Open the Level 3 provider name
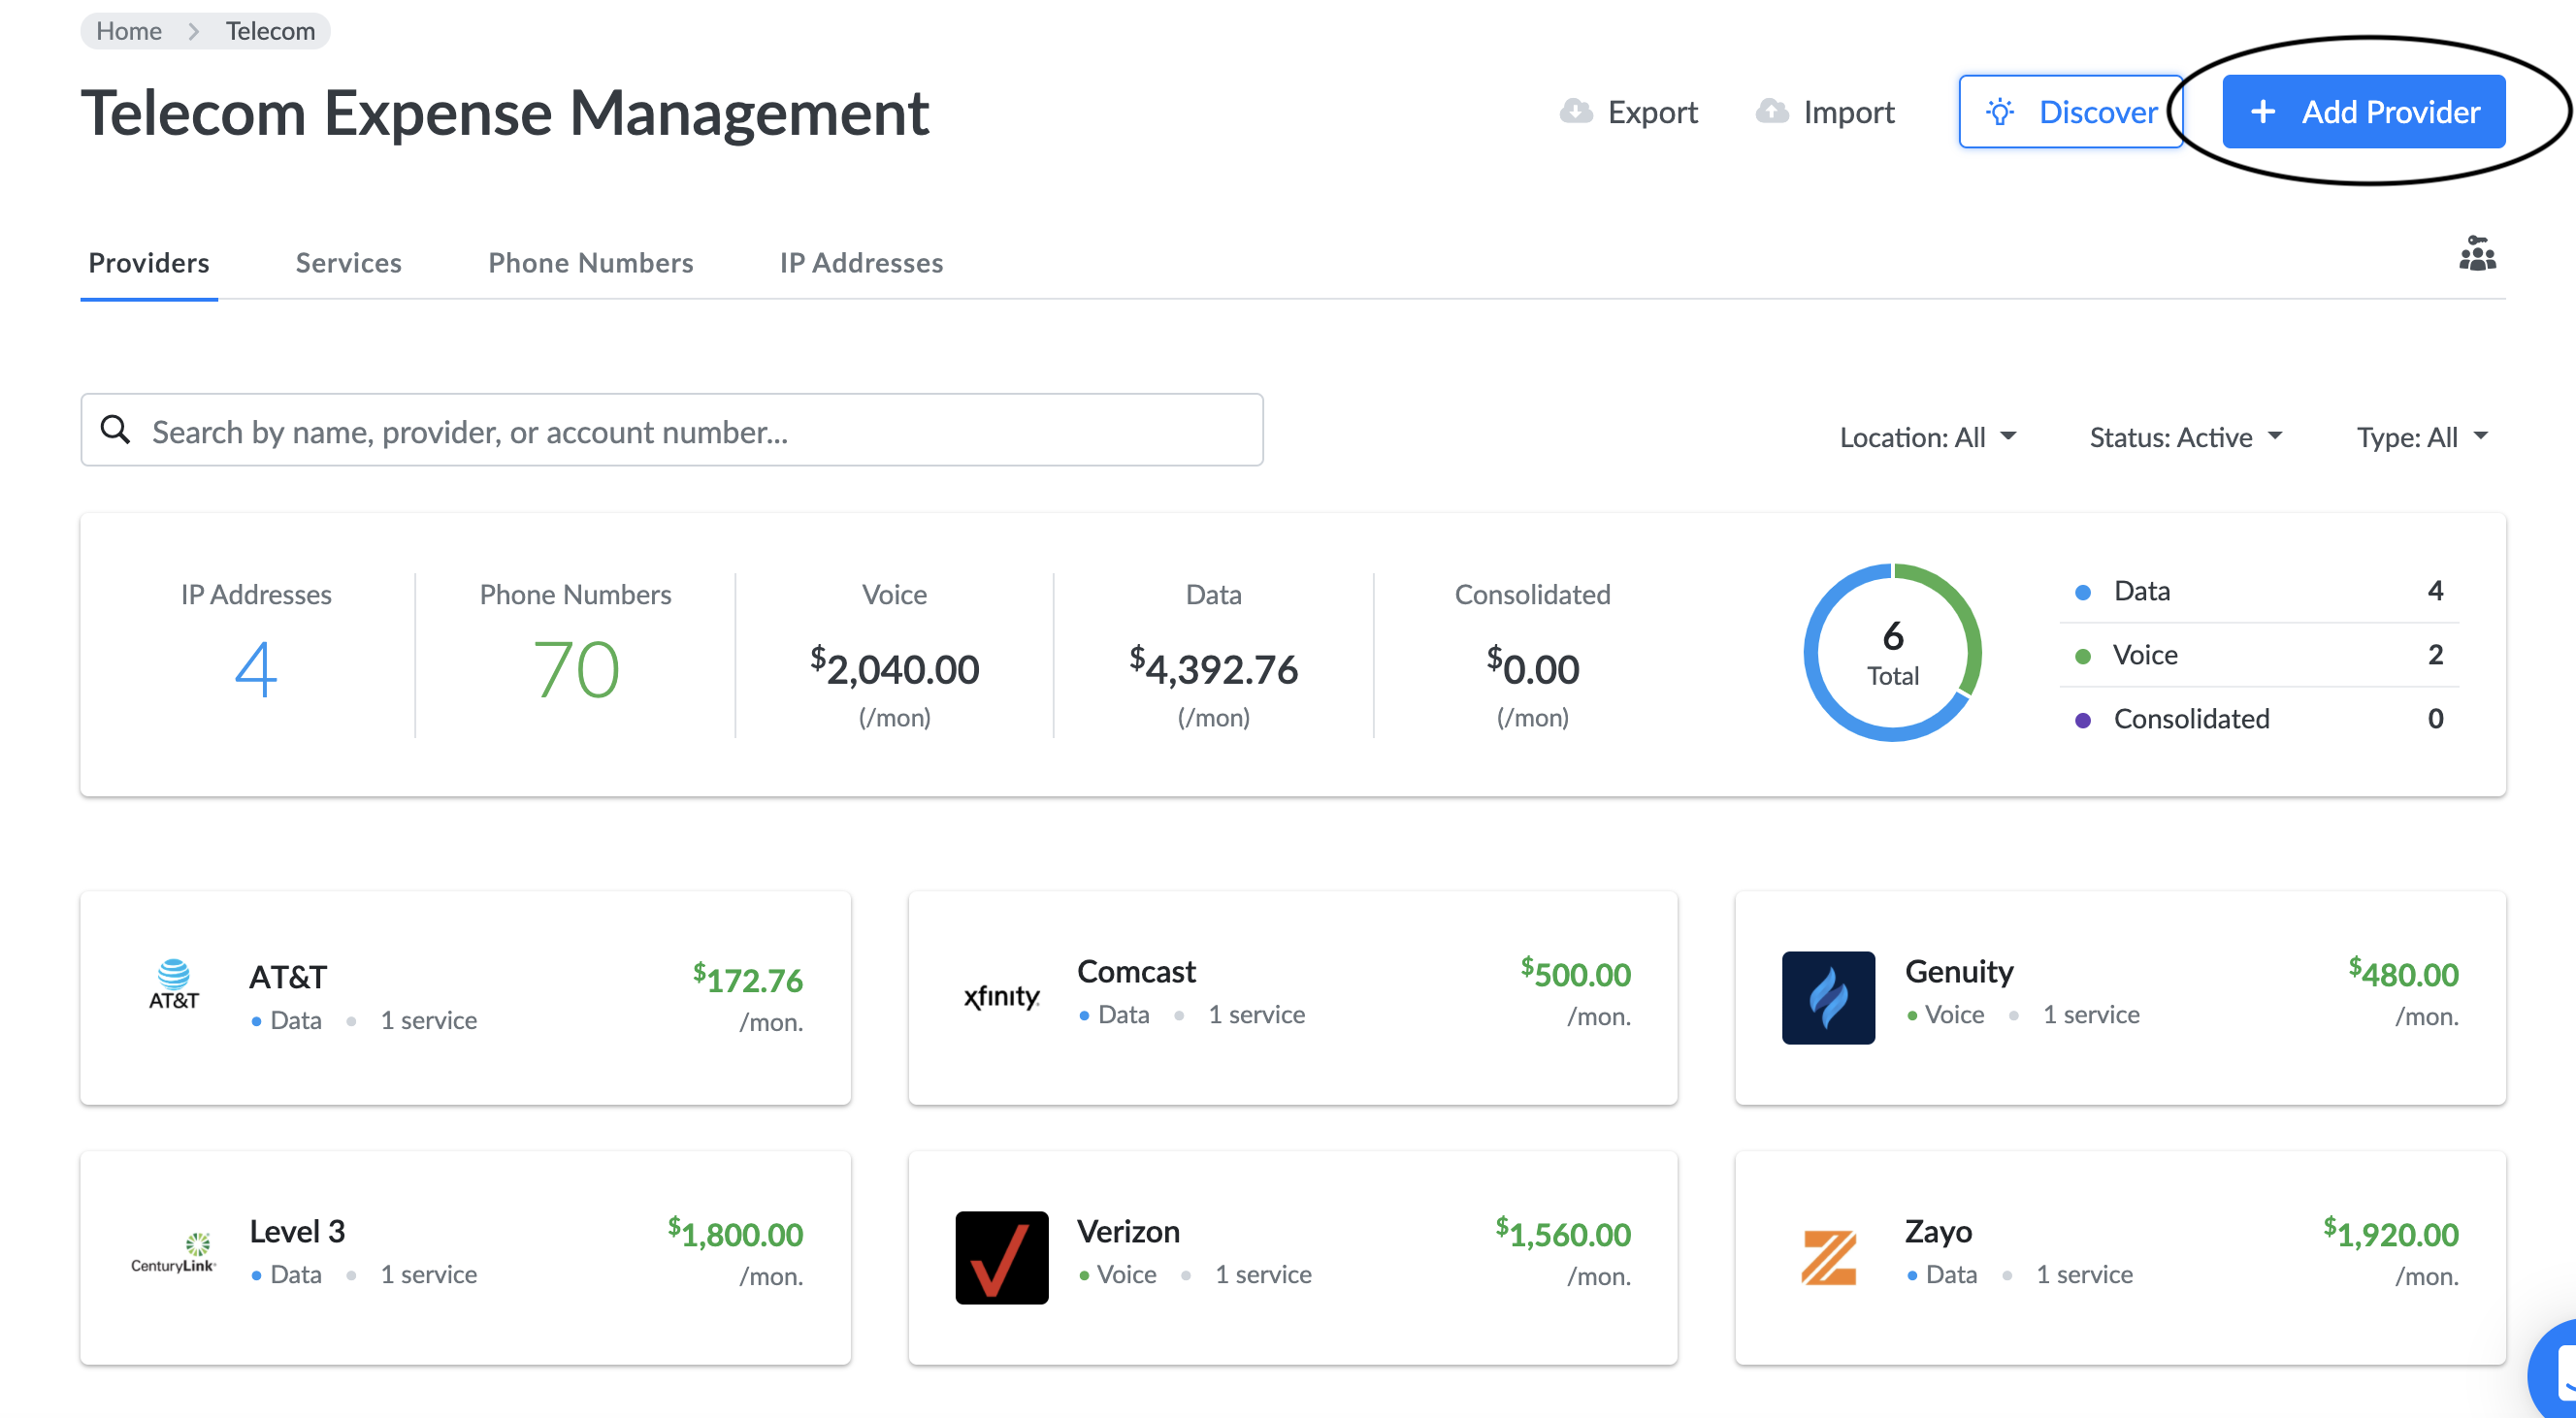The width and height of the screenshot is (2576, 1418). [x=297, y=1231]
